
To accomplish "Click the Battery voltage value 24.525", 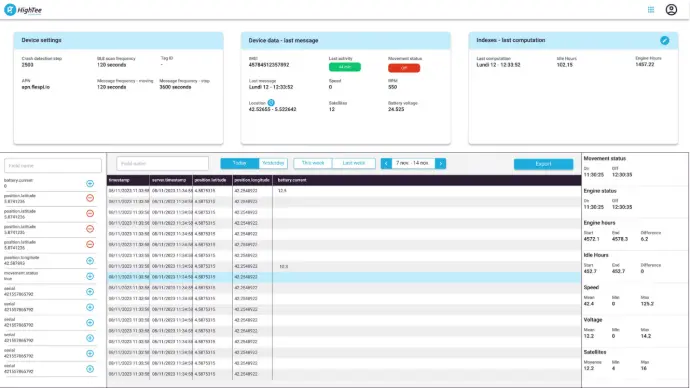I will point(396,109).
